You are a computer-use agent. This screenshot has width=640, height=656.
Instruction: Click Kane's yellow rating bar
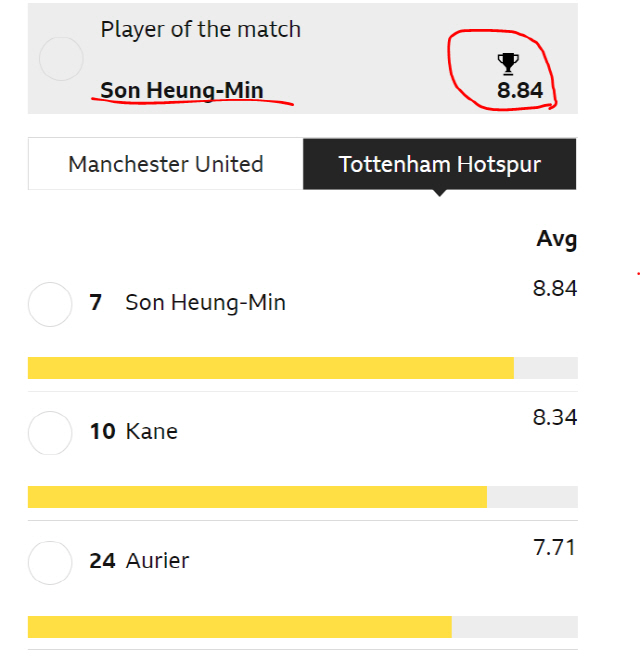point(257,497)
